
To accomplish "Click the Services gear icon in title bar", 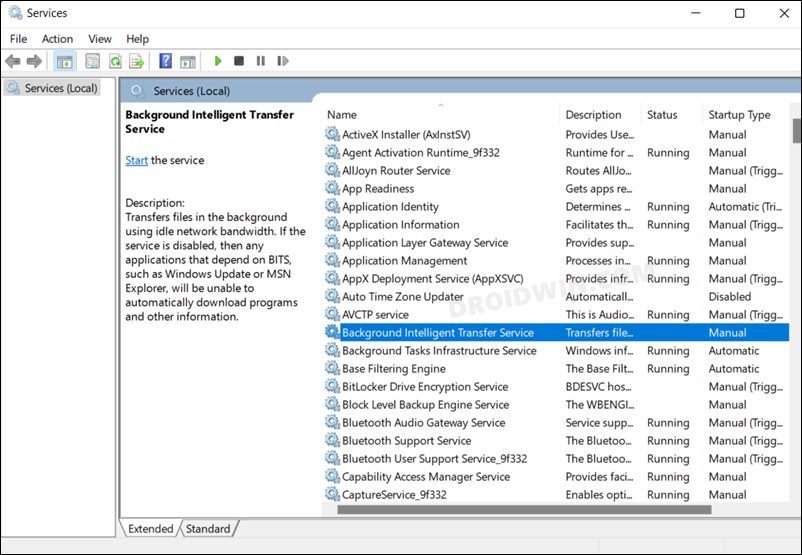I will coord(15,12).
